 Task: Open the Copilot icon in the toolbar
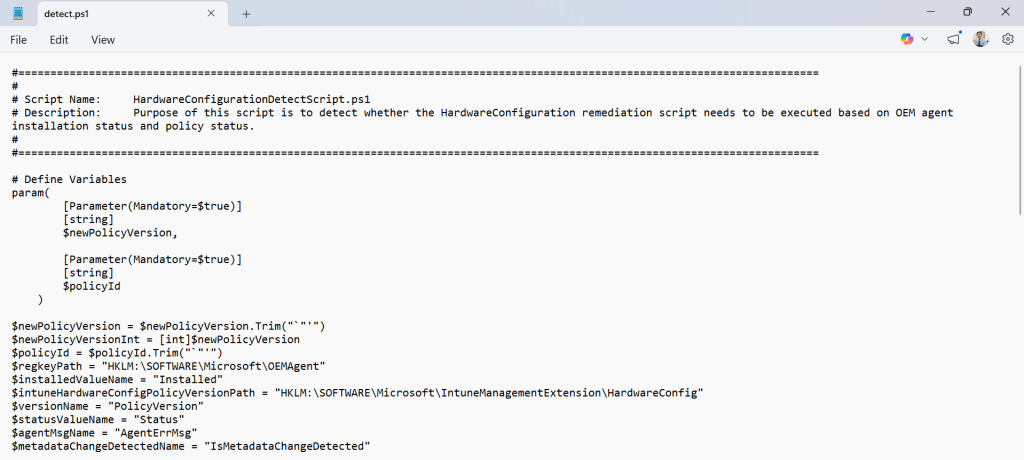click(907, 39)
